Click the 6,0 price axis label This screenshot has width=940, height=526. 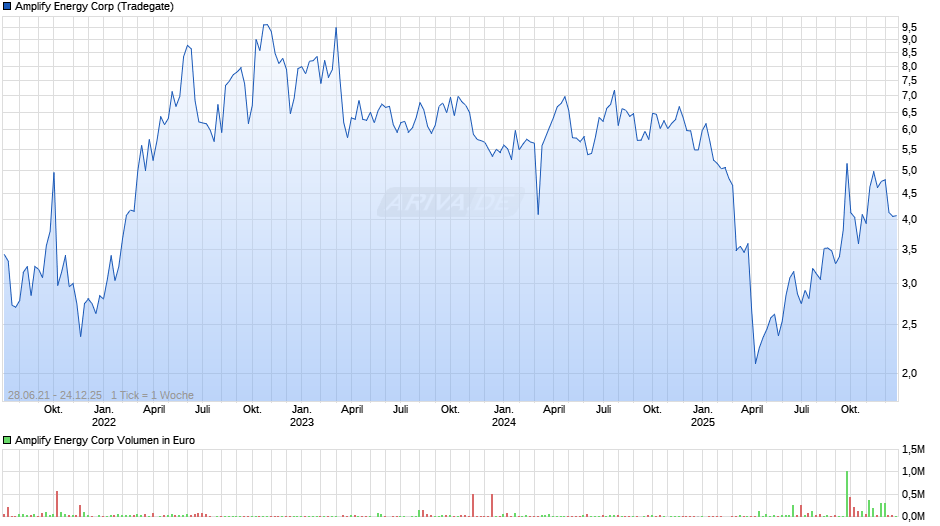click(909, 130)
